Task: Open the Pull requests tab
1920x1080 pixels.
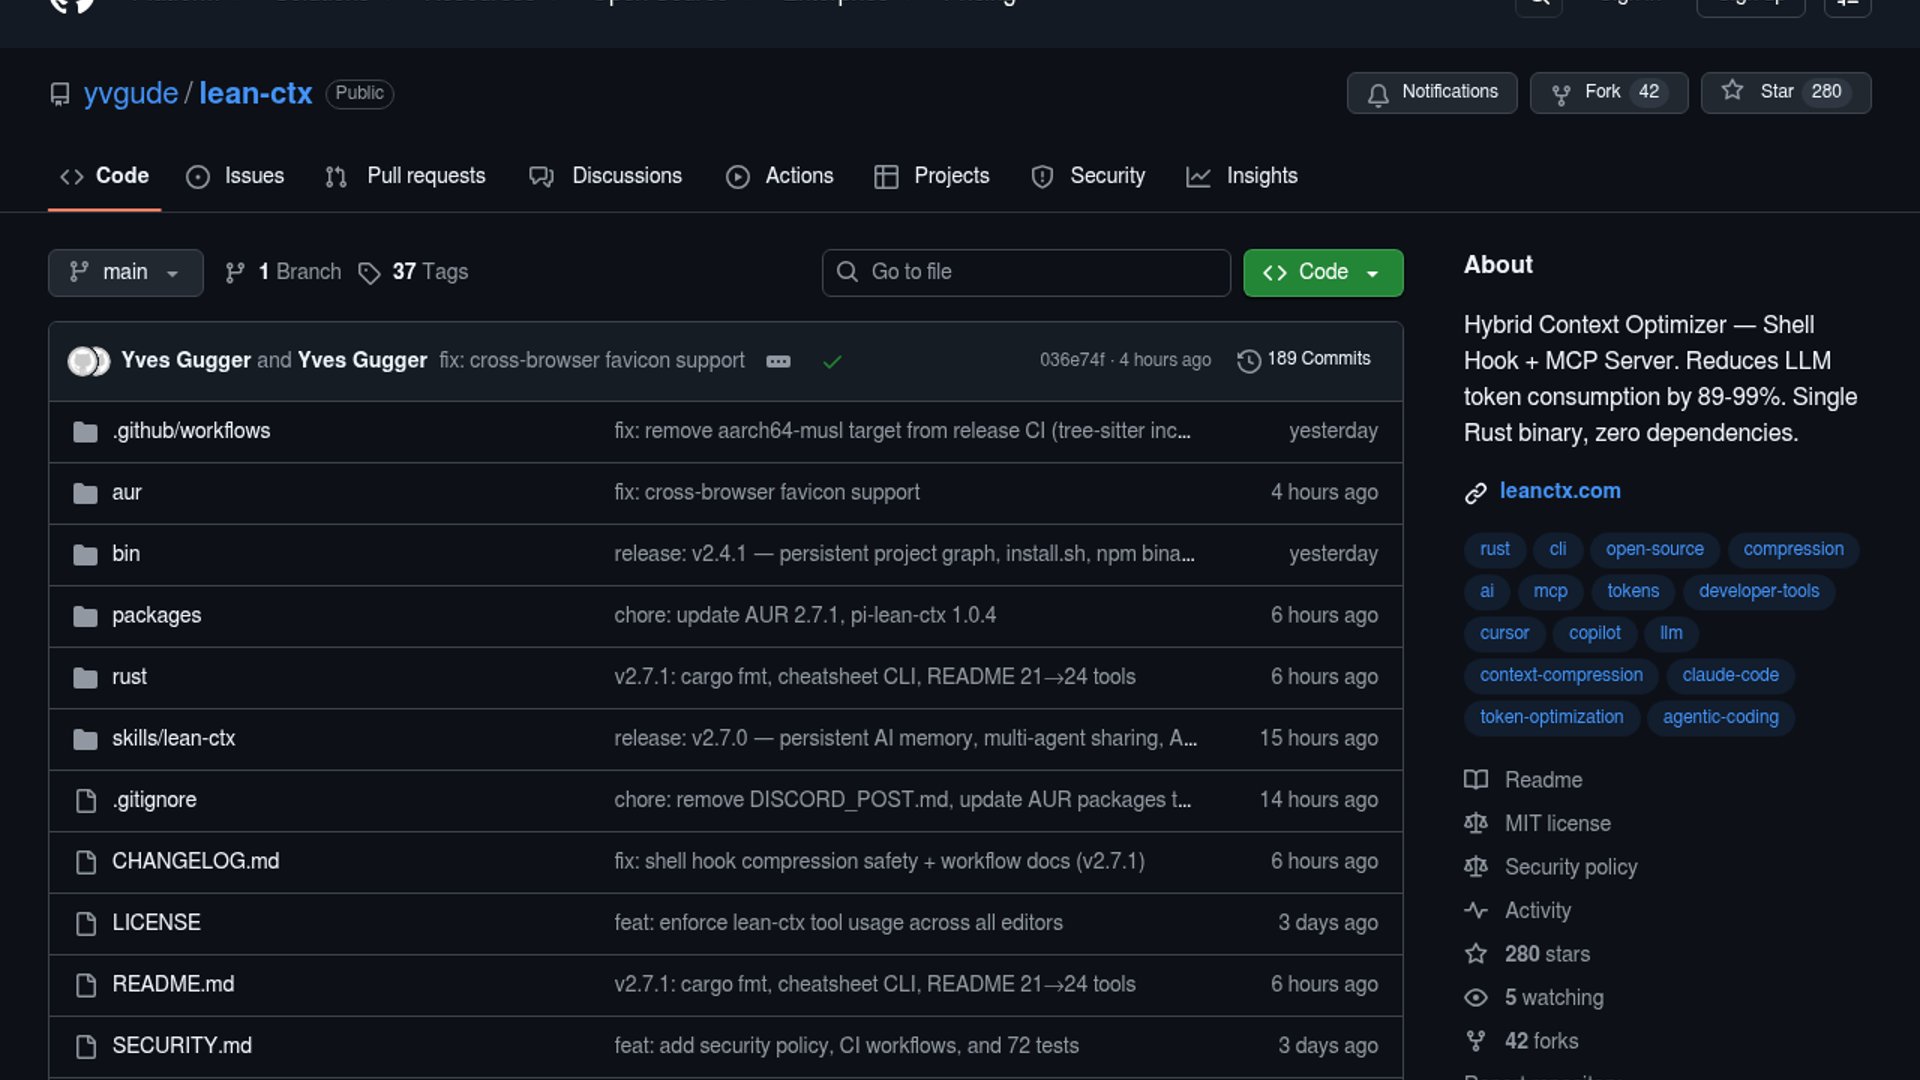Action: (405, 176)
